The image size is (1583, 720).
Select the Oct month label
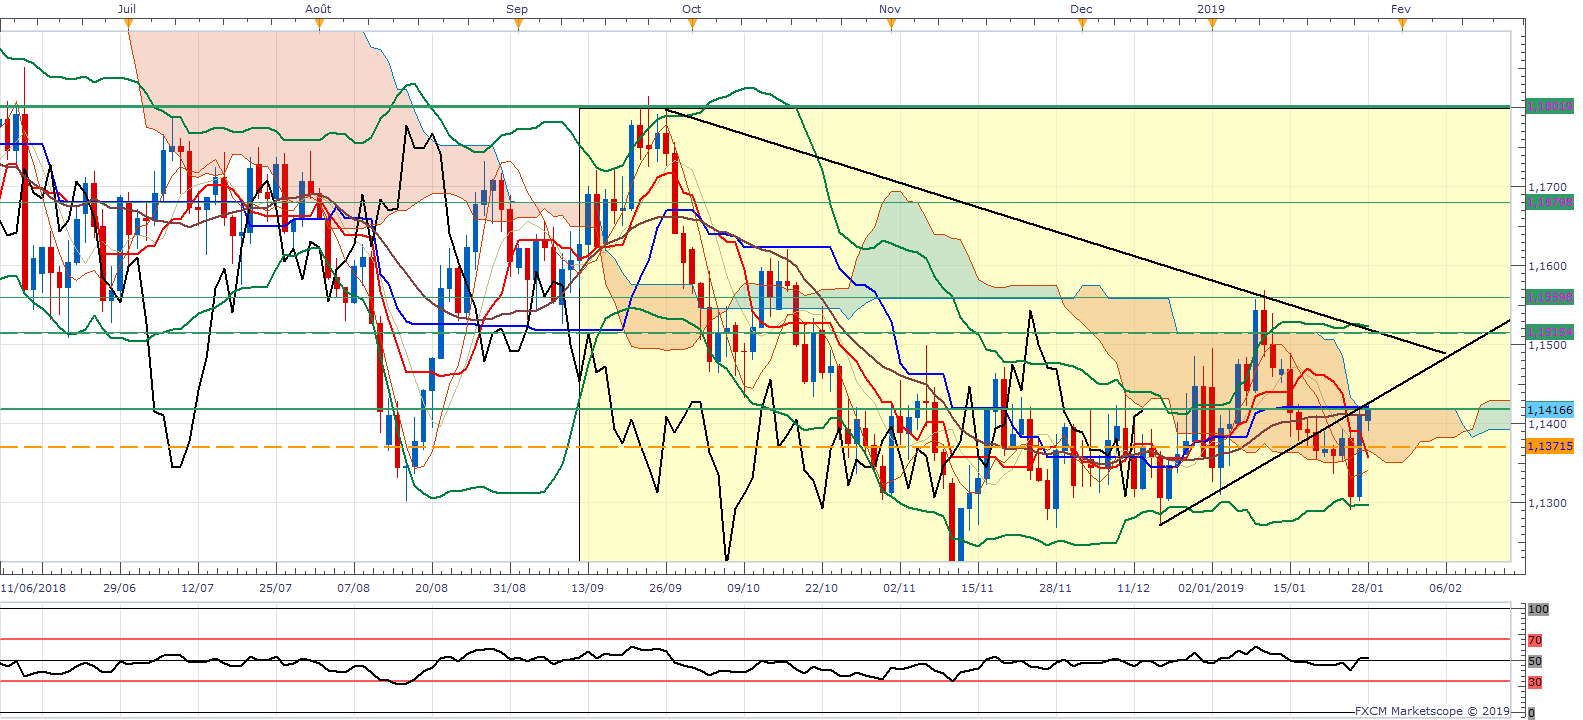692,9
